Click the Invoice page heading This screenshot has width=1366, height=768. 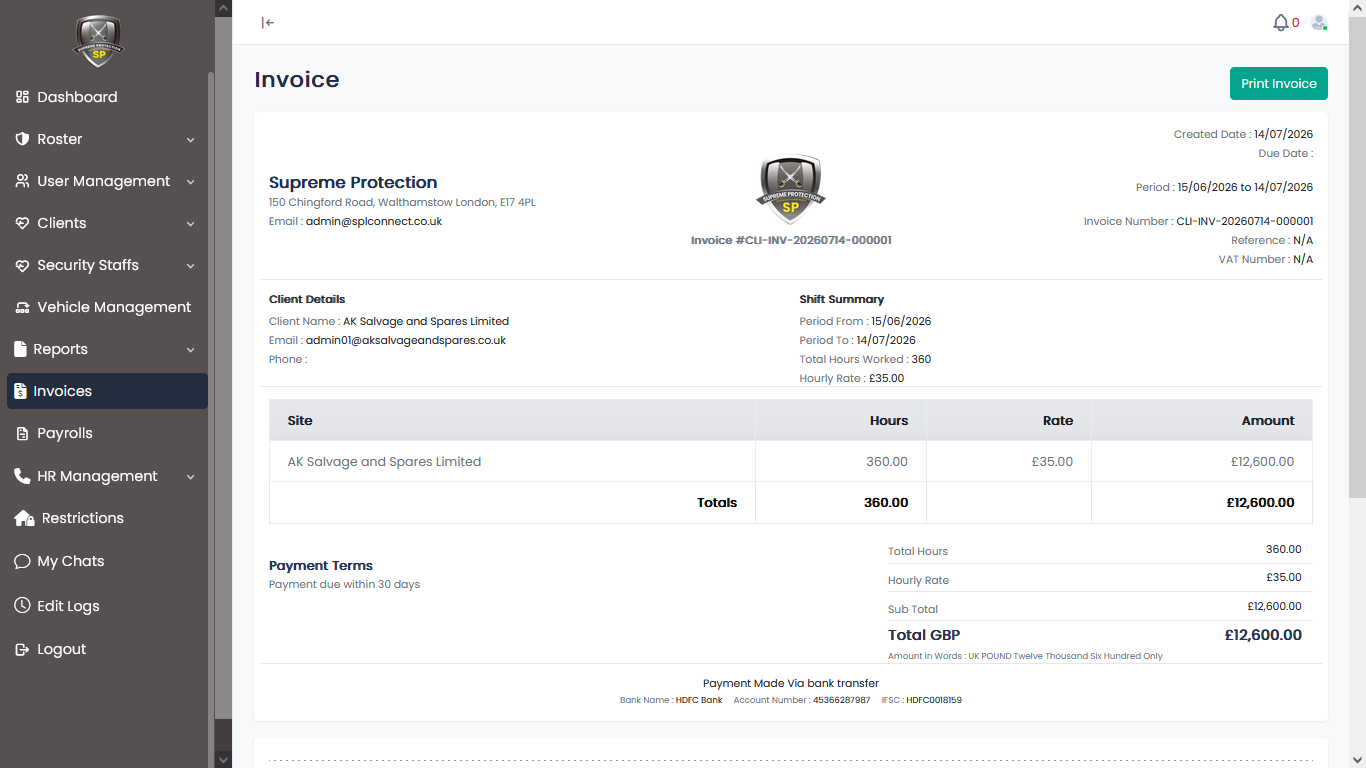(x=297, y=80)
